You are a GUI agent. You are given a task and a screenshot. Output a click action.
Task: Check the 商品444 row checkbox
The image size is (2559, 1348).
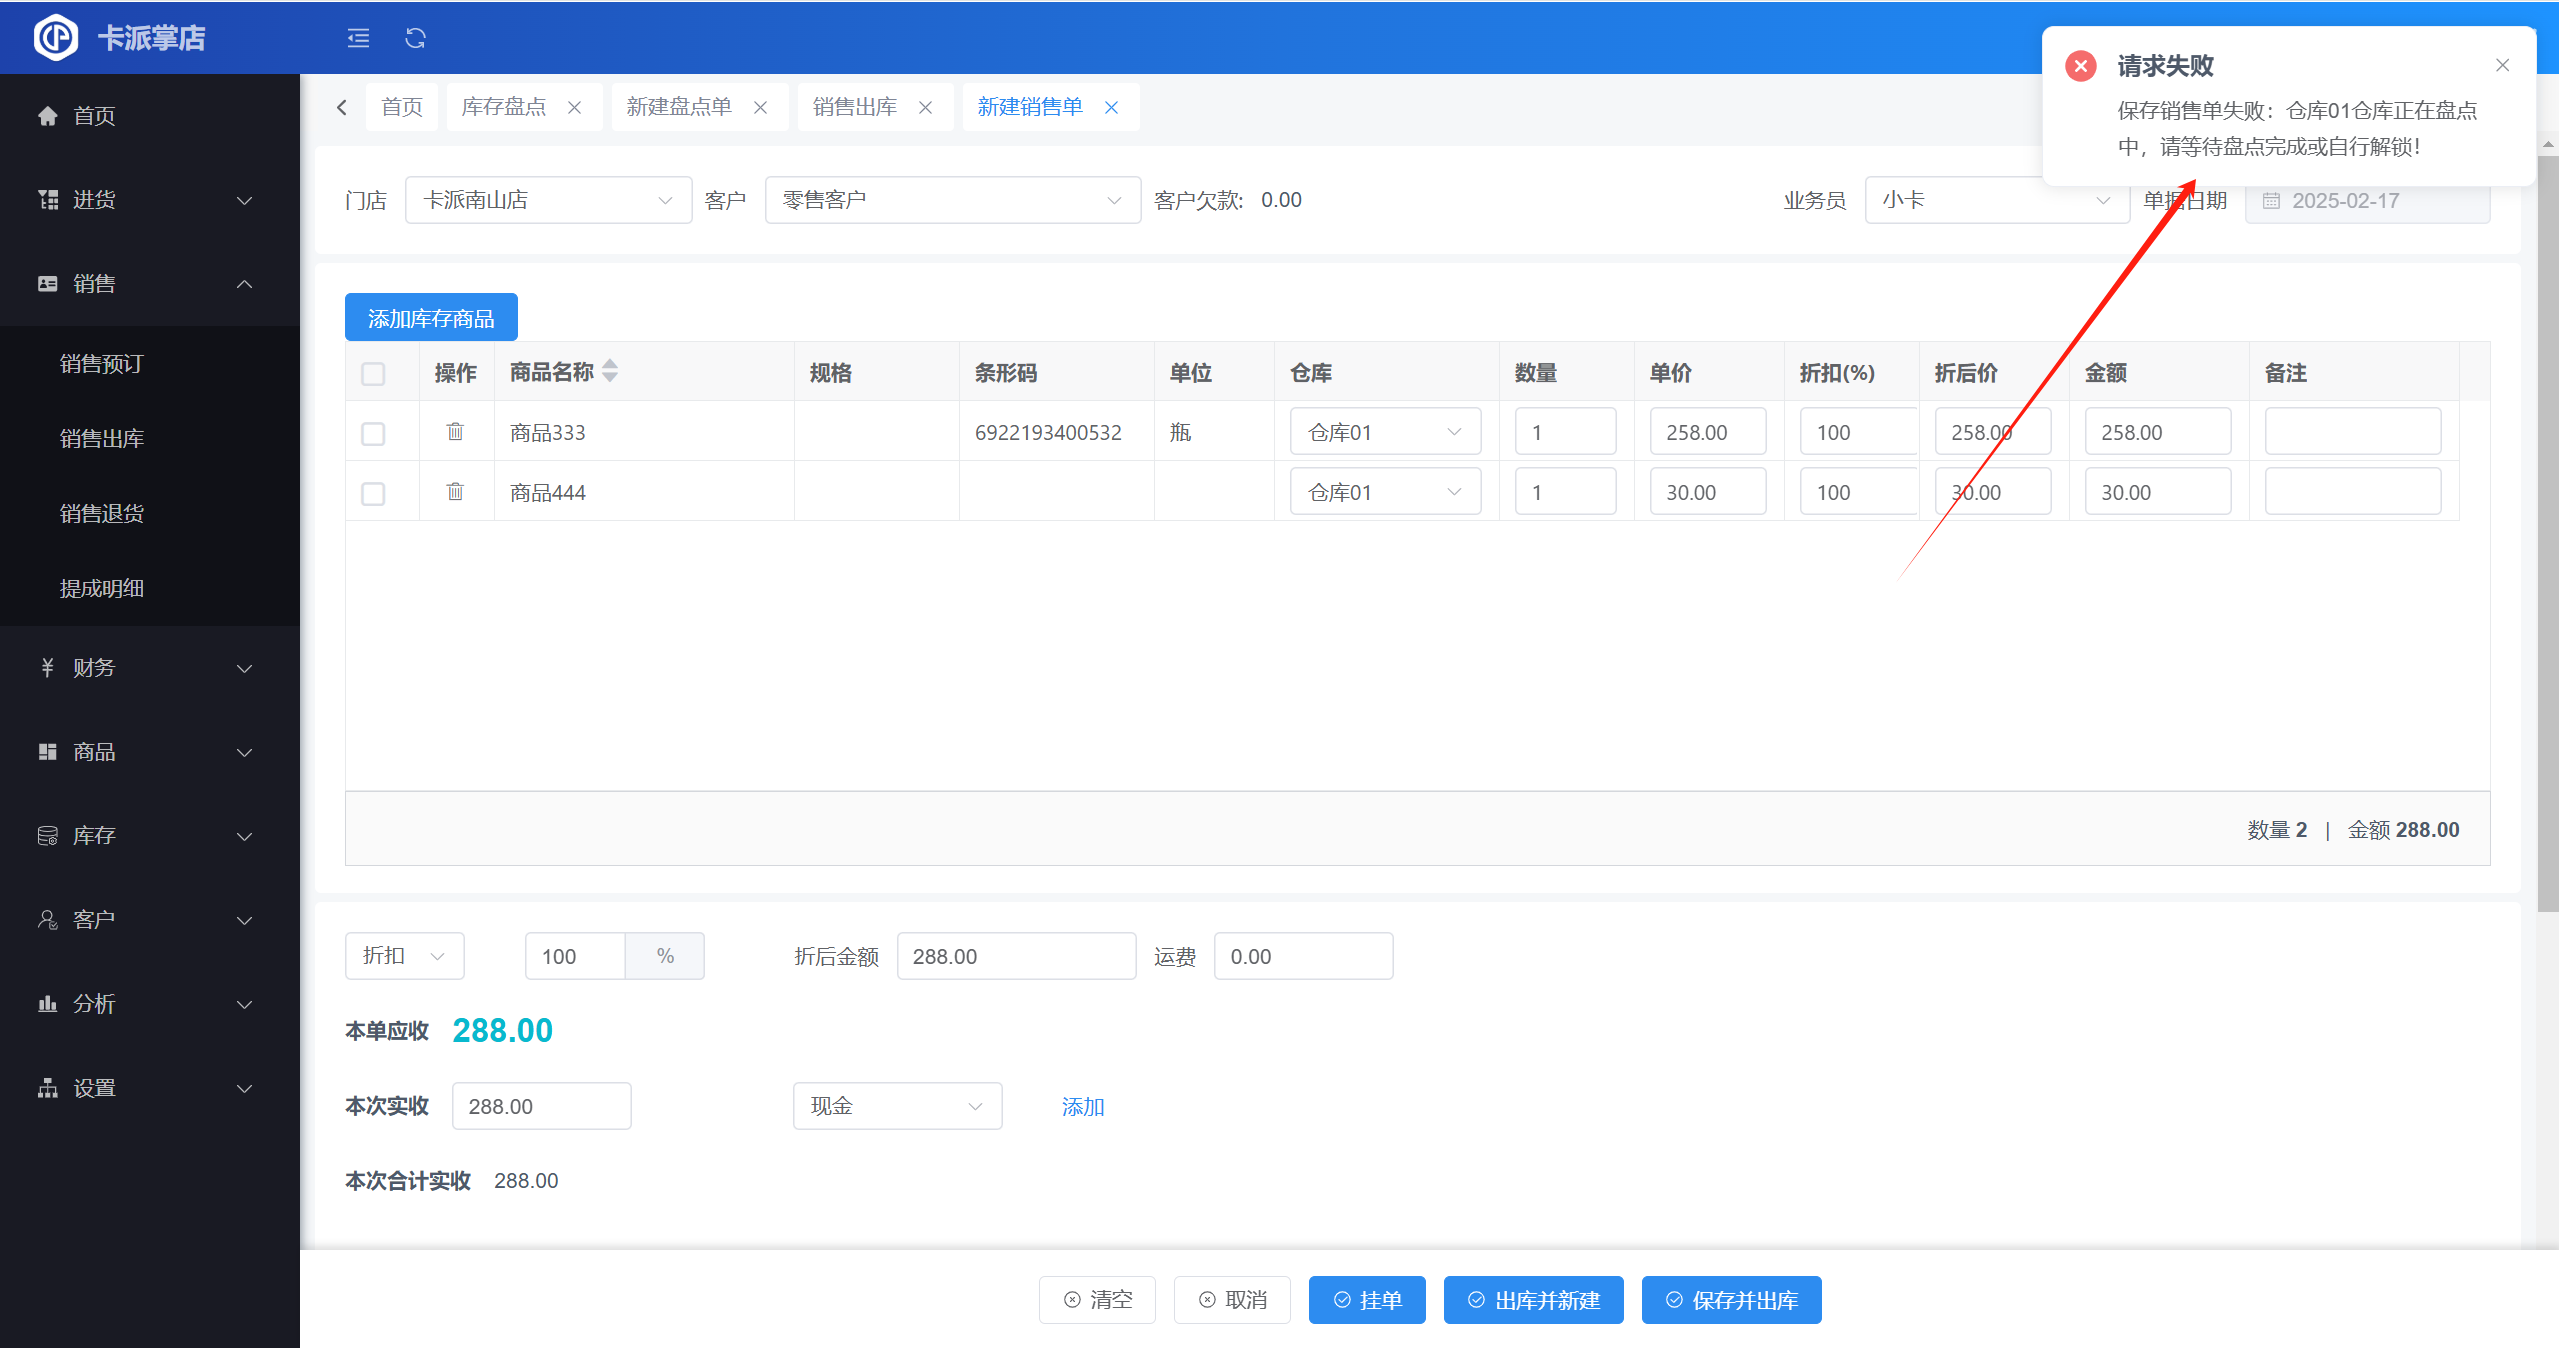[x=373, y=494]
